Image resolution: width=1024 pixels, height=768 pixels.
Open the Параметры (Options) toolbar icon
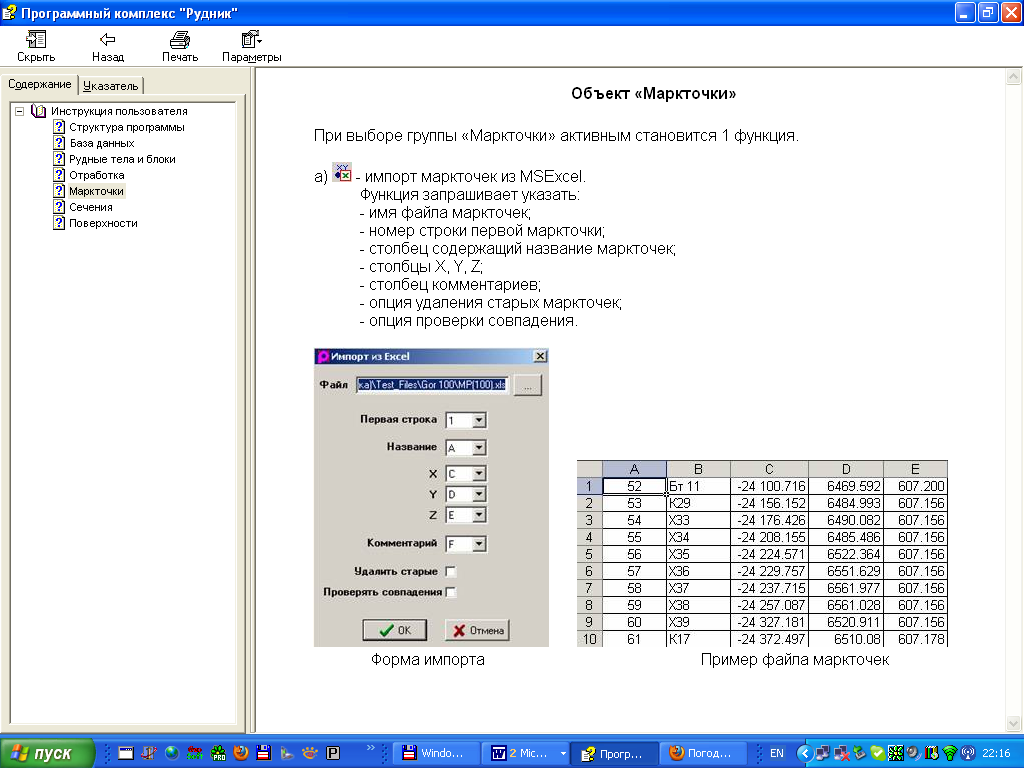(x=251, y=40)
